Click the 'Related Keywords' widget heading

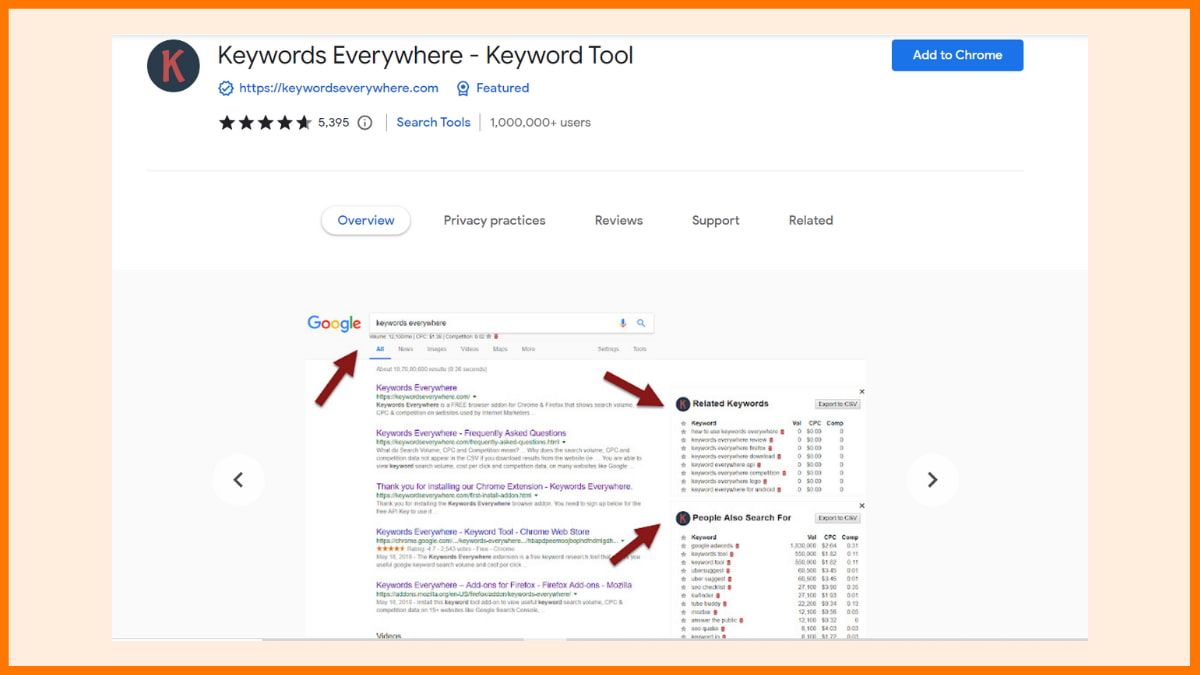(x=731, y=404)
